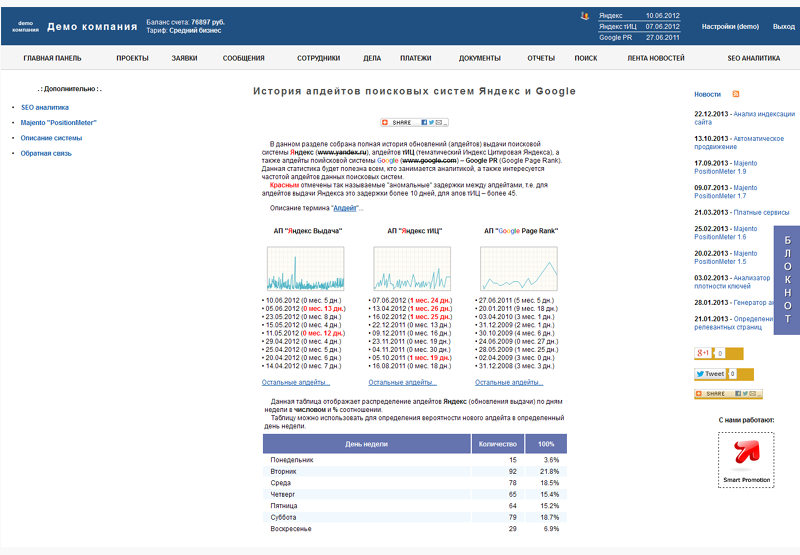The height and width of the screenshot is (555, 800).
Task: Open the Обратная связь sidebar link
Action: pos(46,153)
